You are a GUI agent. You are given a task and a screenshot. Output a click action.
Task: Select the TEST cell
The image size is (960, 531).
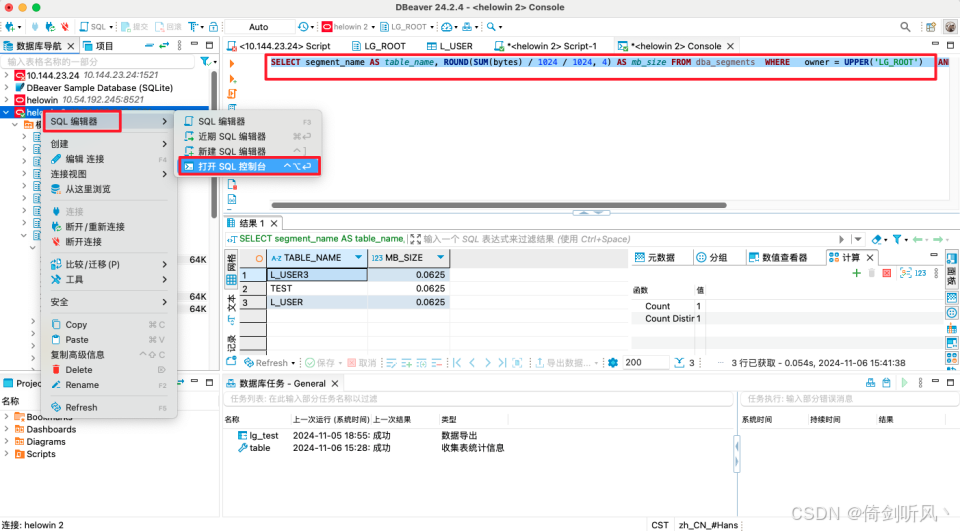coord(317,288)
